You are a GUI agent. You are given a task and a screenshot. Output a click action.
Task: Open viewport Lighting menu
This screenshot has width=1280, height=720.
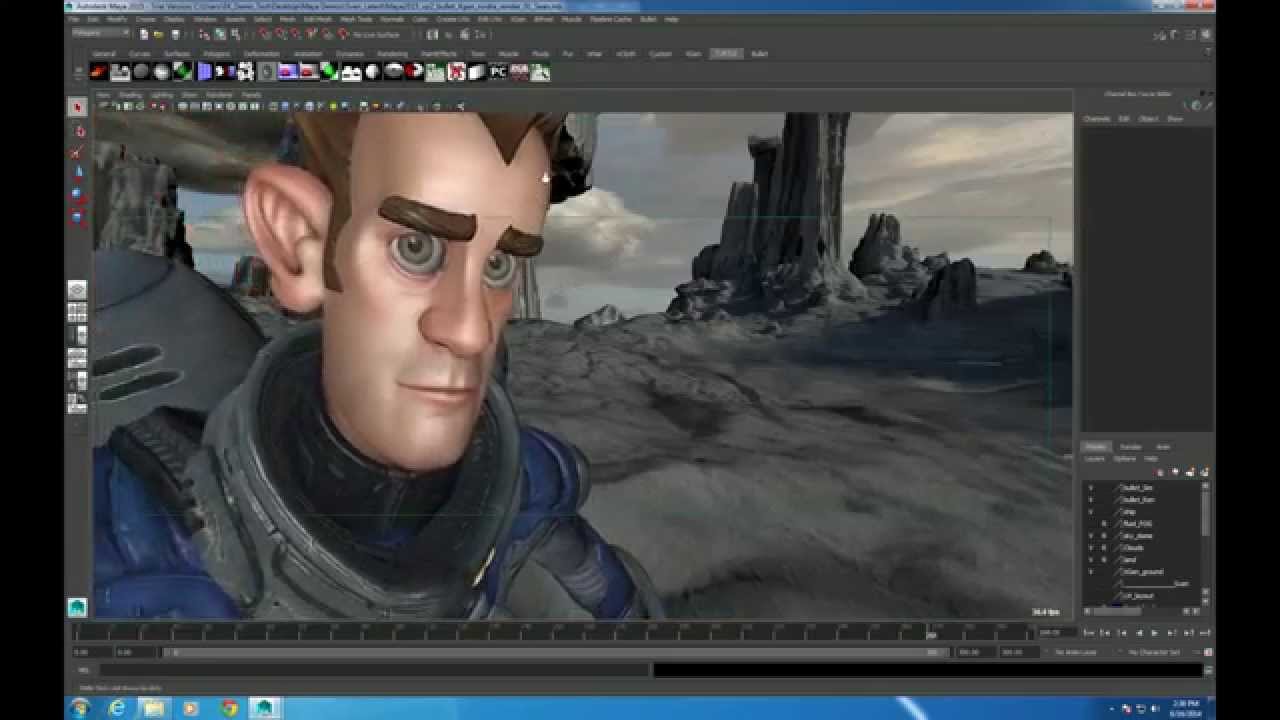[161, 95]
